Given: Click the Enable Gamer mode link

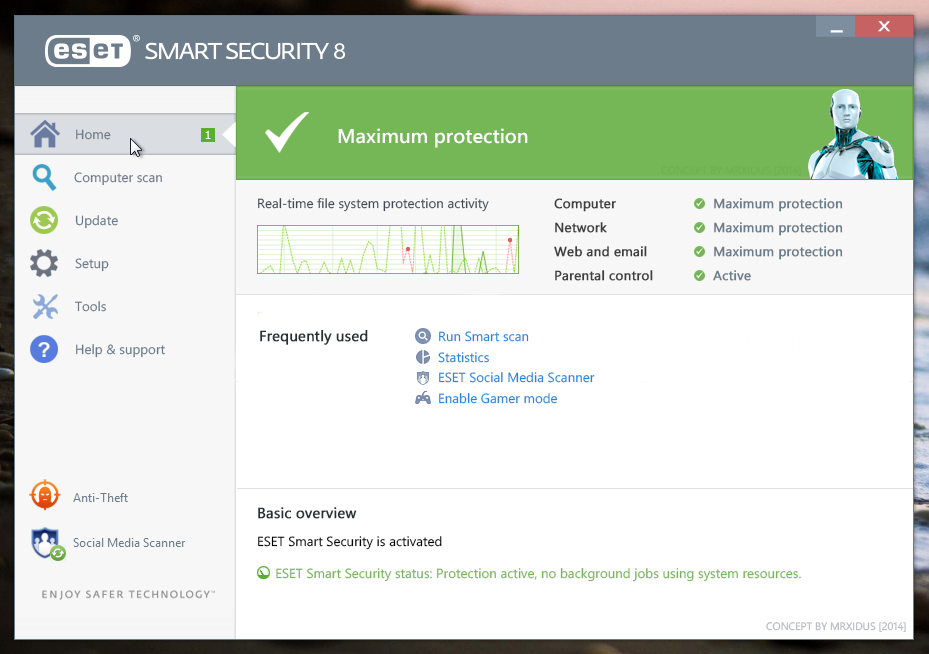Looking at the screenshot, I should point(497,398).
